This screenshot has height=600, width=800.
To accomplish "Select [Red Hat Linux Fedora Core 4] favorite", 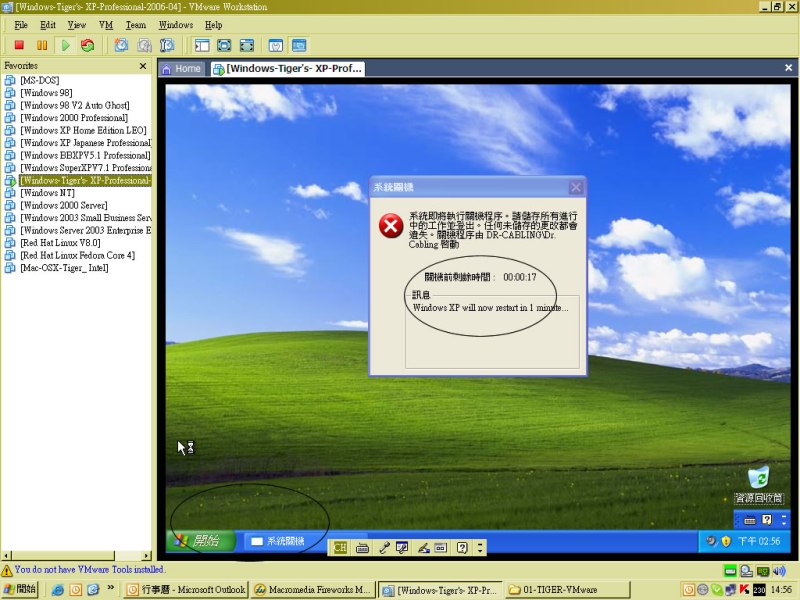I will [x=78, y=255].
